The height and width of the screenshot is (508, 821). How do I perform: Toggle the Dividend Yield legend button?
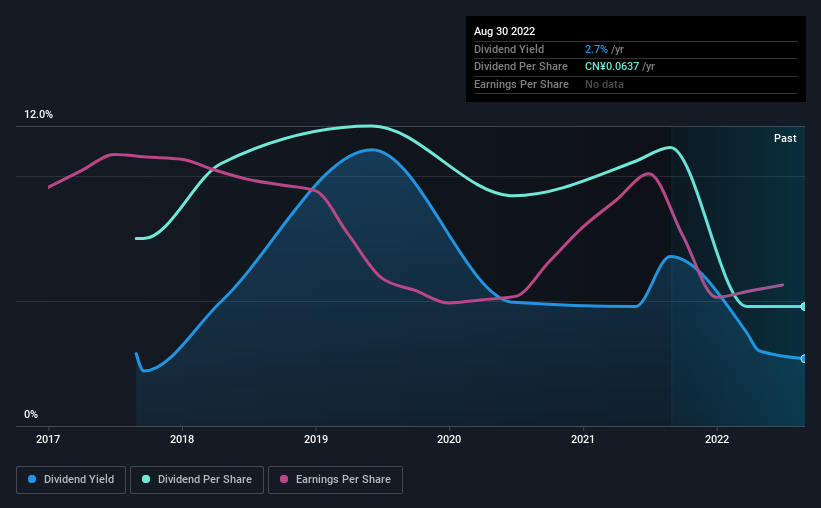click(x=71, y=480)
